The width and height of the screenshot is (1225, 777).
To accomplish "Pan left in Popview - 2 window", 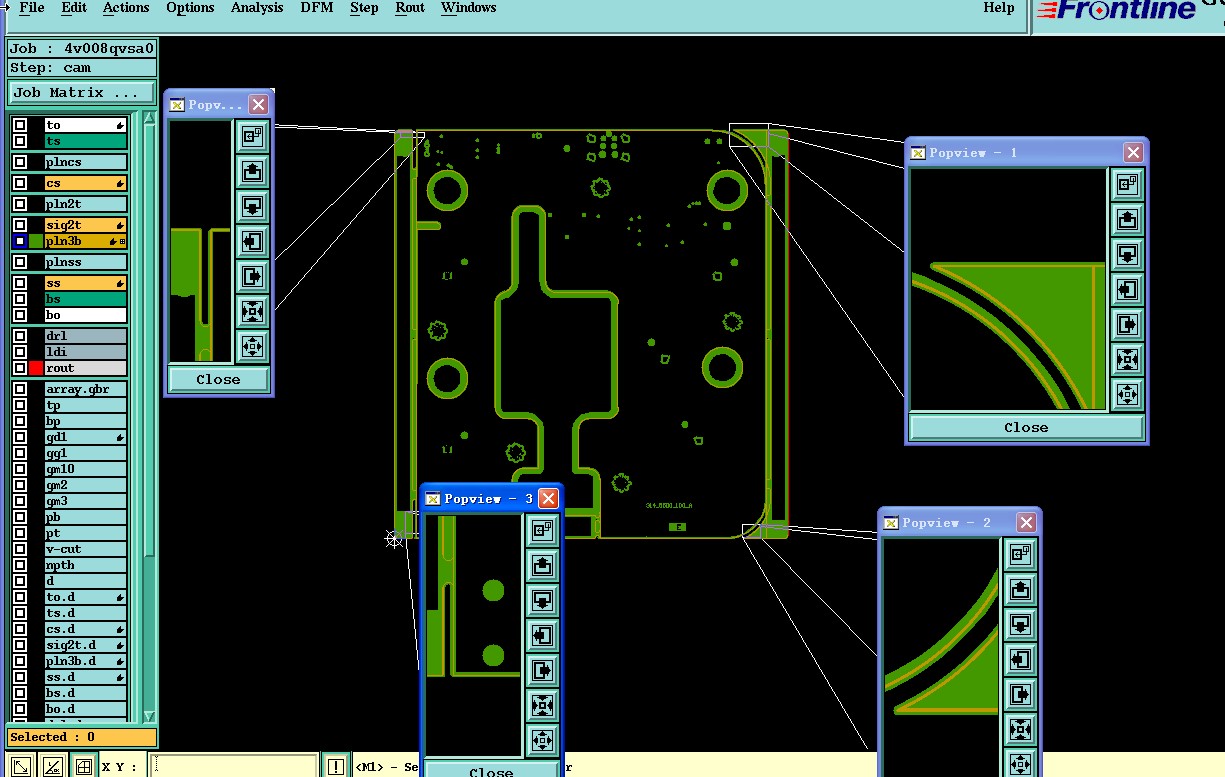I will [x=1020, y=658].
